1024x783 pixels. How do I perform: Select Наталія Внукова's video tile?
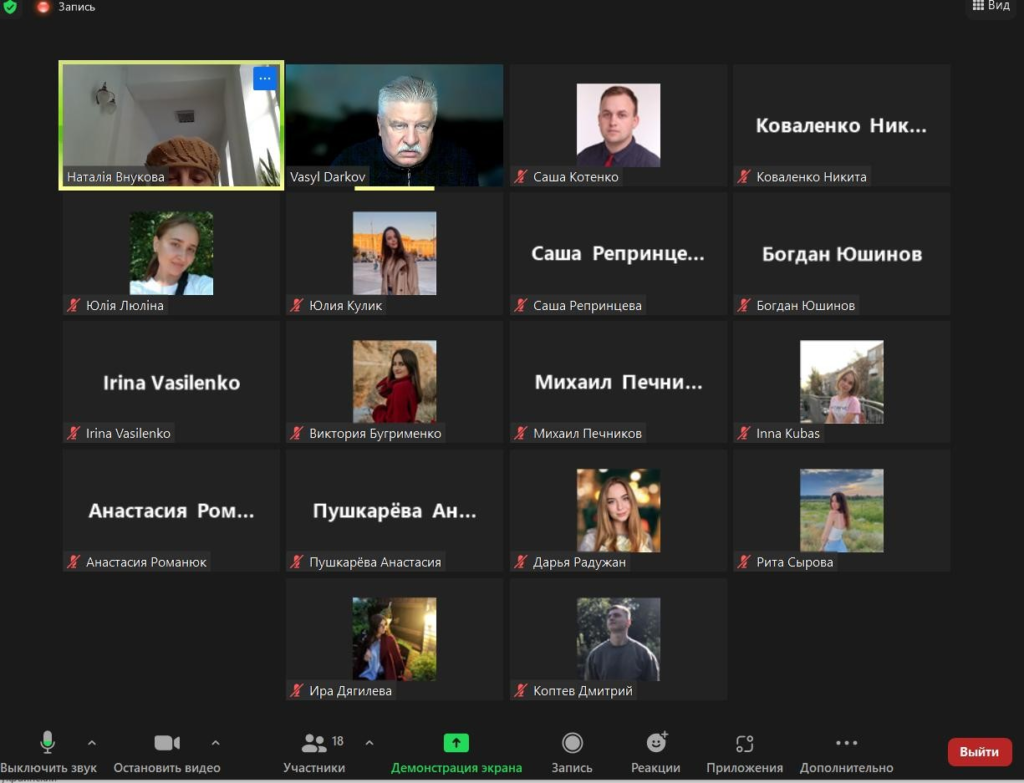coord(171,125)
